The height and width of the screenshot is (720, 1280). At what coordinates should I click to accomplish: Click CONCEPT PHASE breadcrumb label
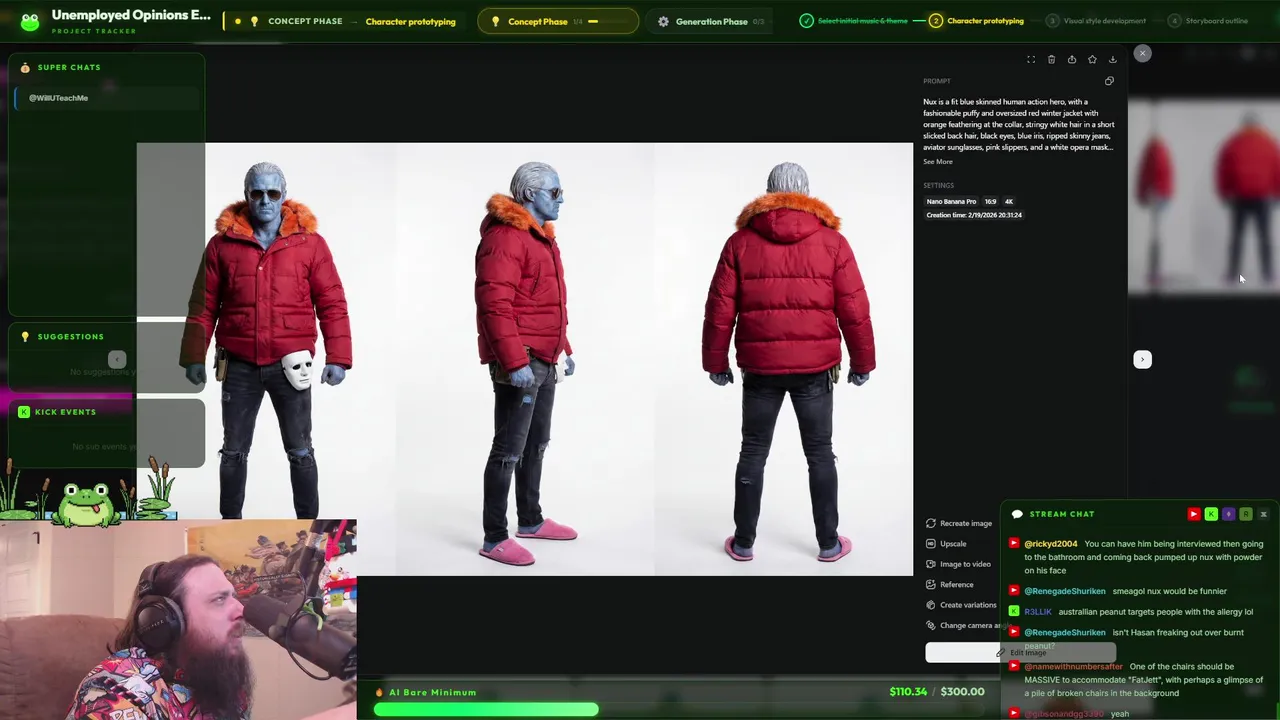pyautogui.click(x=305, y=21)
